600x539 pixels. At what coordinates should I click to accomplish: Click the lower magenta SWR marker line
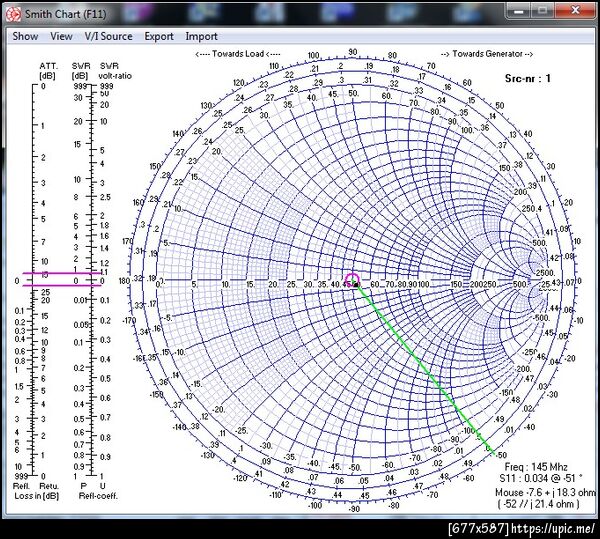pyautogui.click(x=62, y=285)
